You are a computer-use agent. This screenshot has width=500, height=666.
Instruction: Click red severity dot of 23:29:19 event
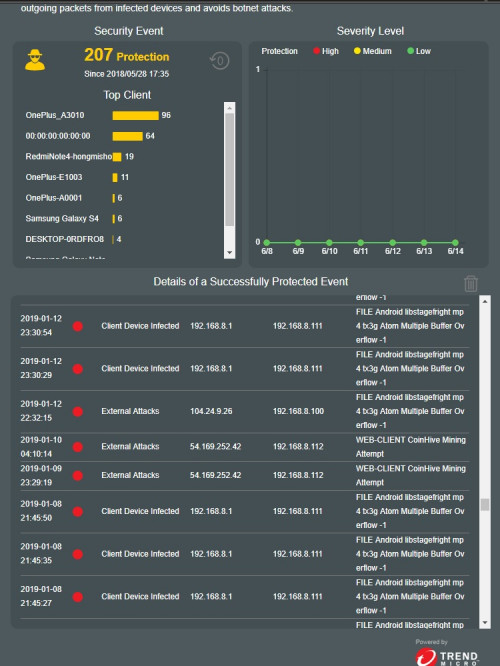click(x=78, y=476)
